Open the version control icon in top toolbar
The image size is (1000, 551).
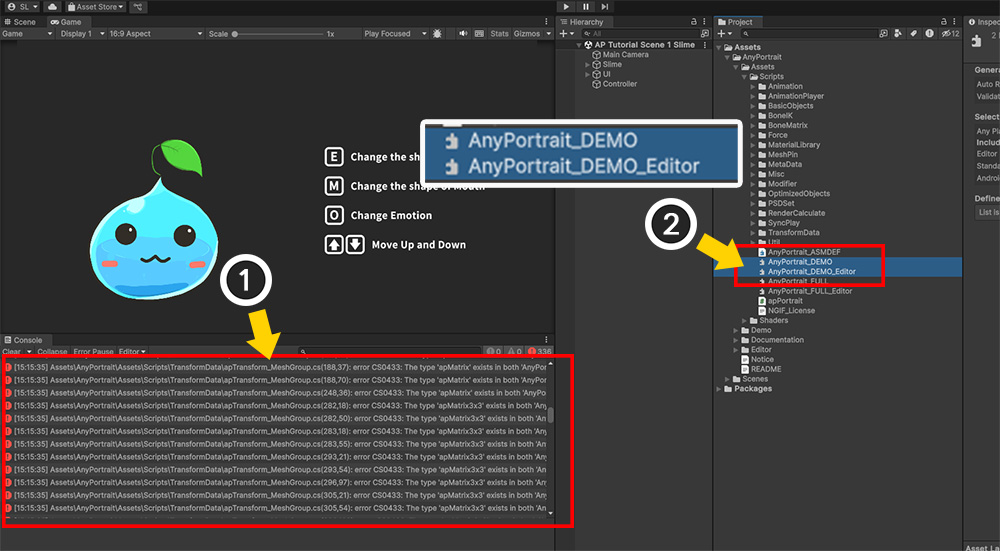point(138,6)
